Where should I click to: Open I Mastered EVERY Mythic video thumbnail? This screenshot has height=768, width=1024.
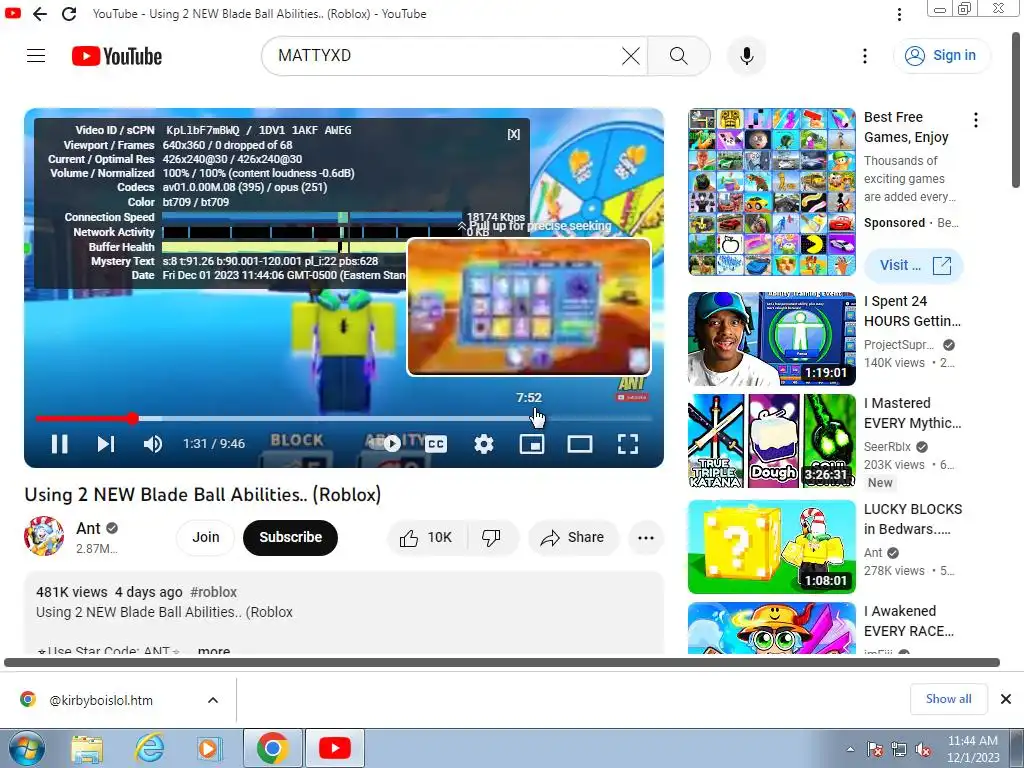pyautogui.click(x=772, y=441)
